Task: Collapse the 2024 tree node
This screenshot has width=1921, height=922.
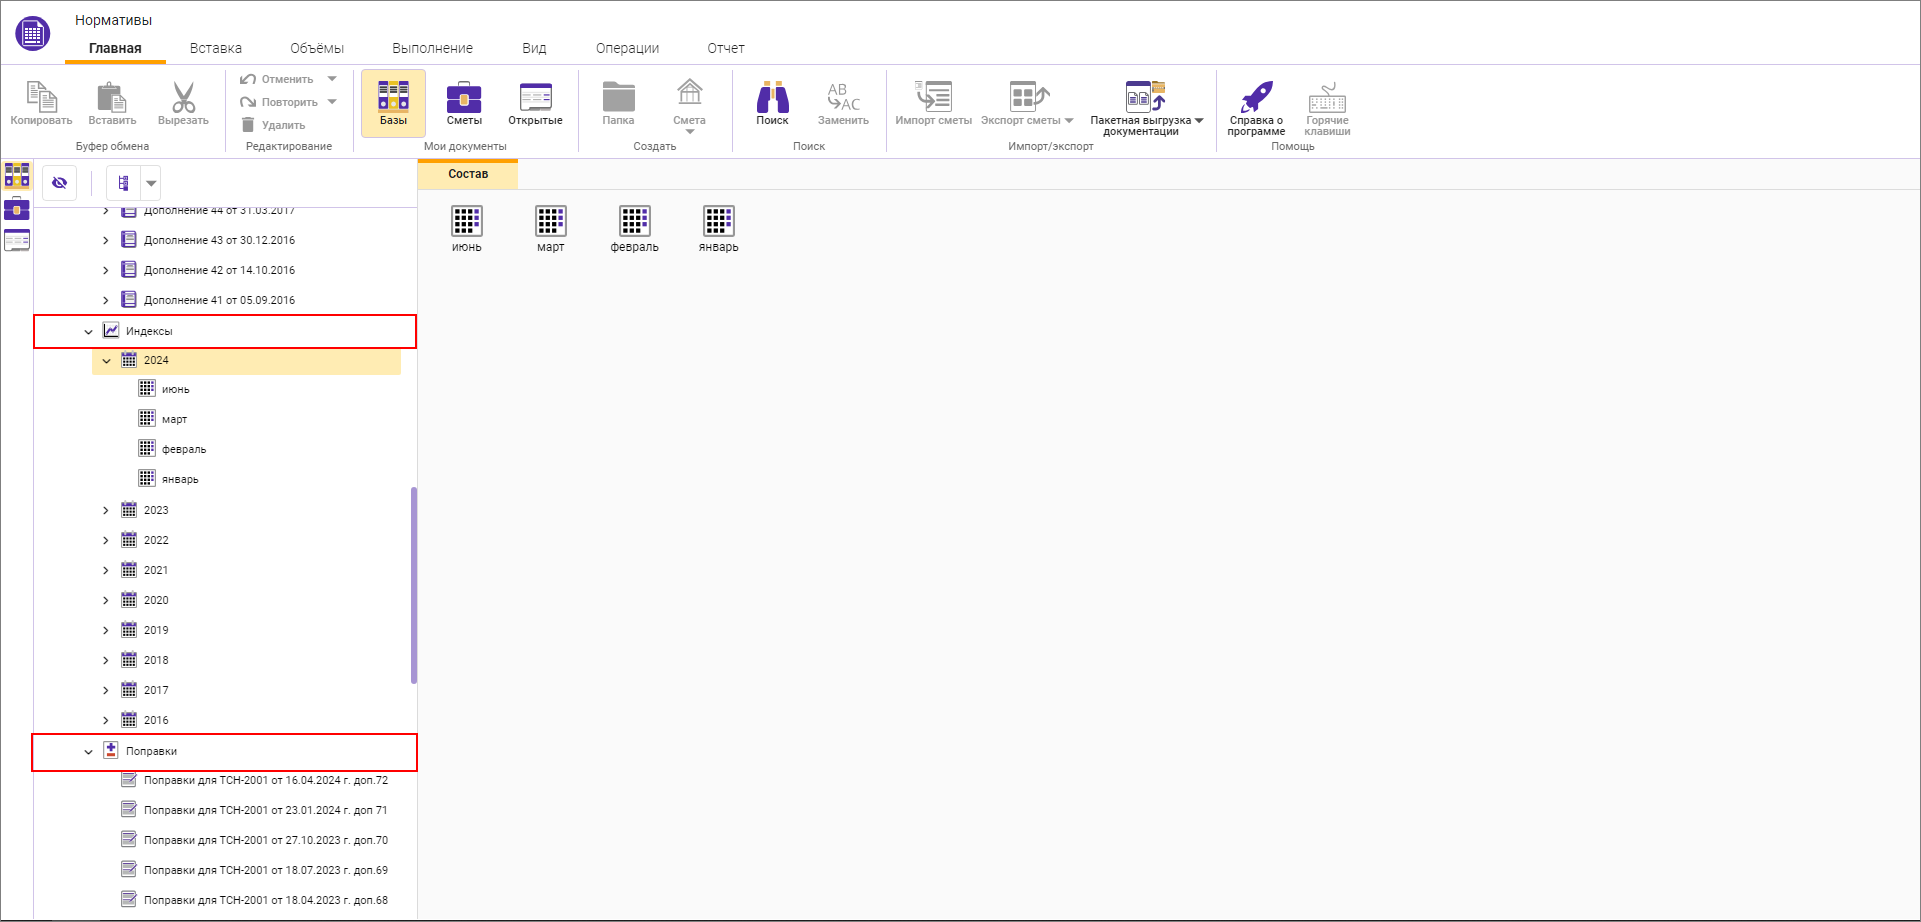Action: [106, 361]
